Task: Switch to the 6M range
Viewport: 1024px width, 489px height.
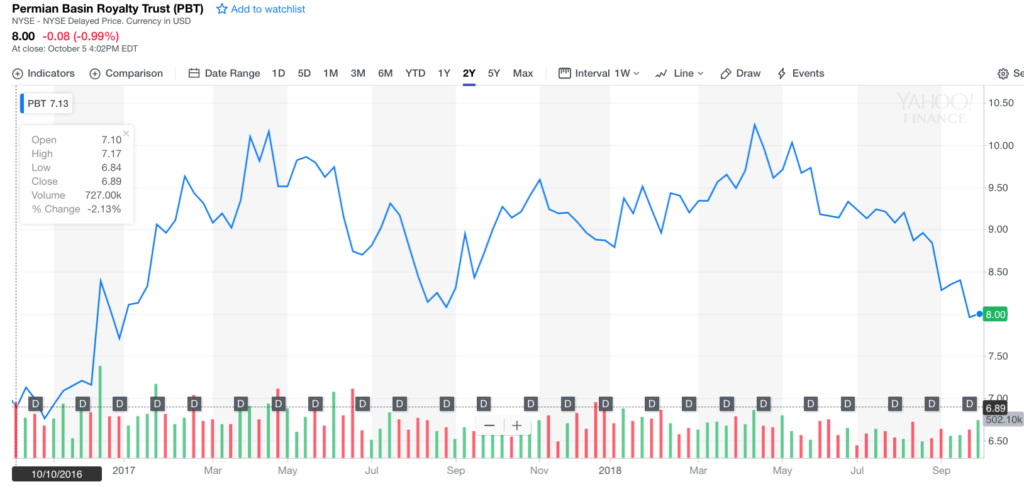Action: click(x=385, y=73)
